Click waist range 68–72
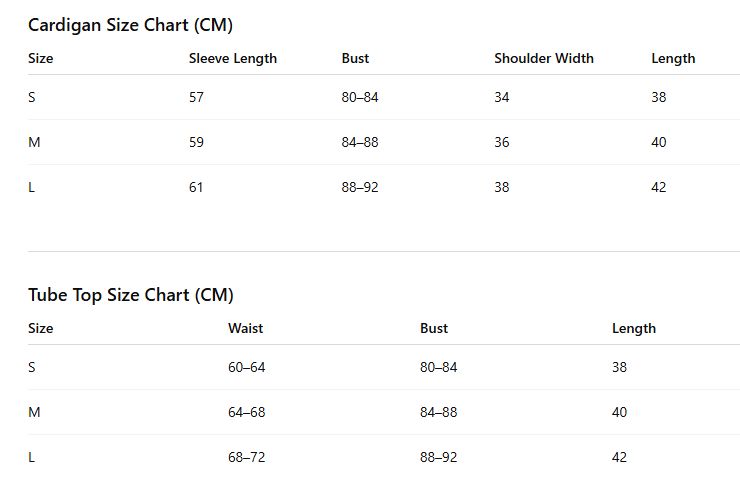740x495 pixels. click(246, 457)
